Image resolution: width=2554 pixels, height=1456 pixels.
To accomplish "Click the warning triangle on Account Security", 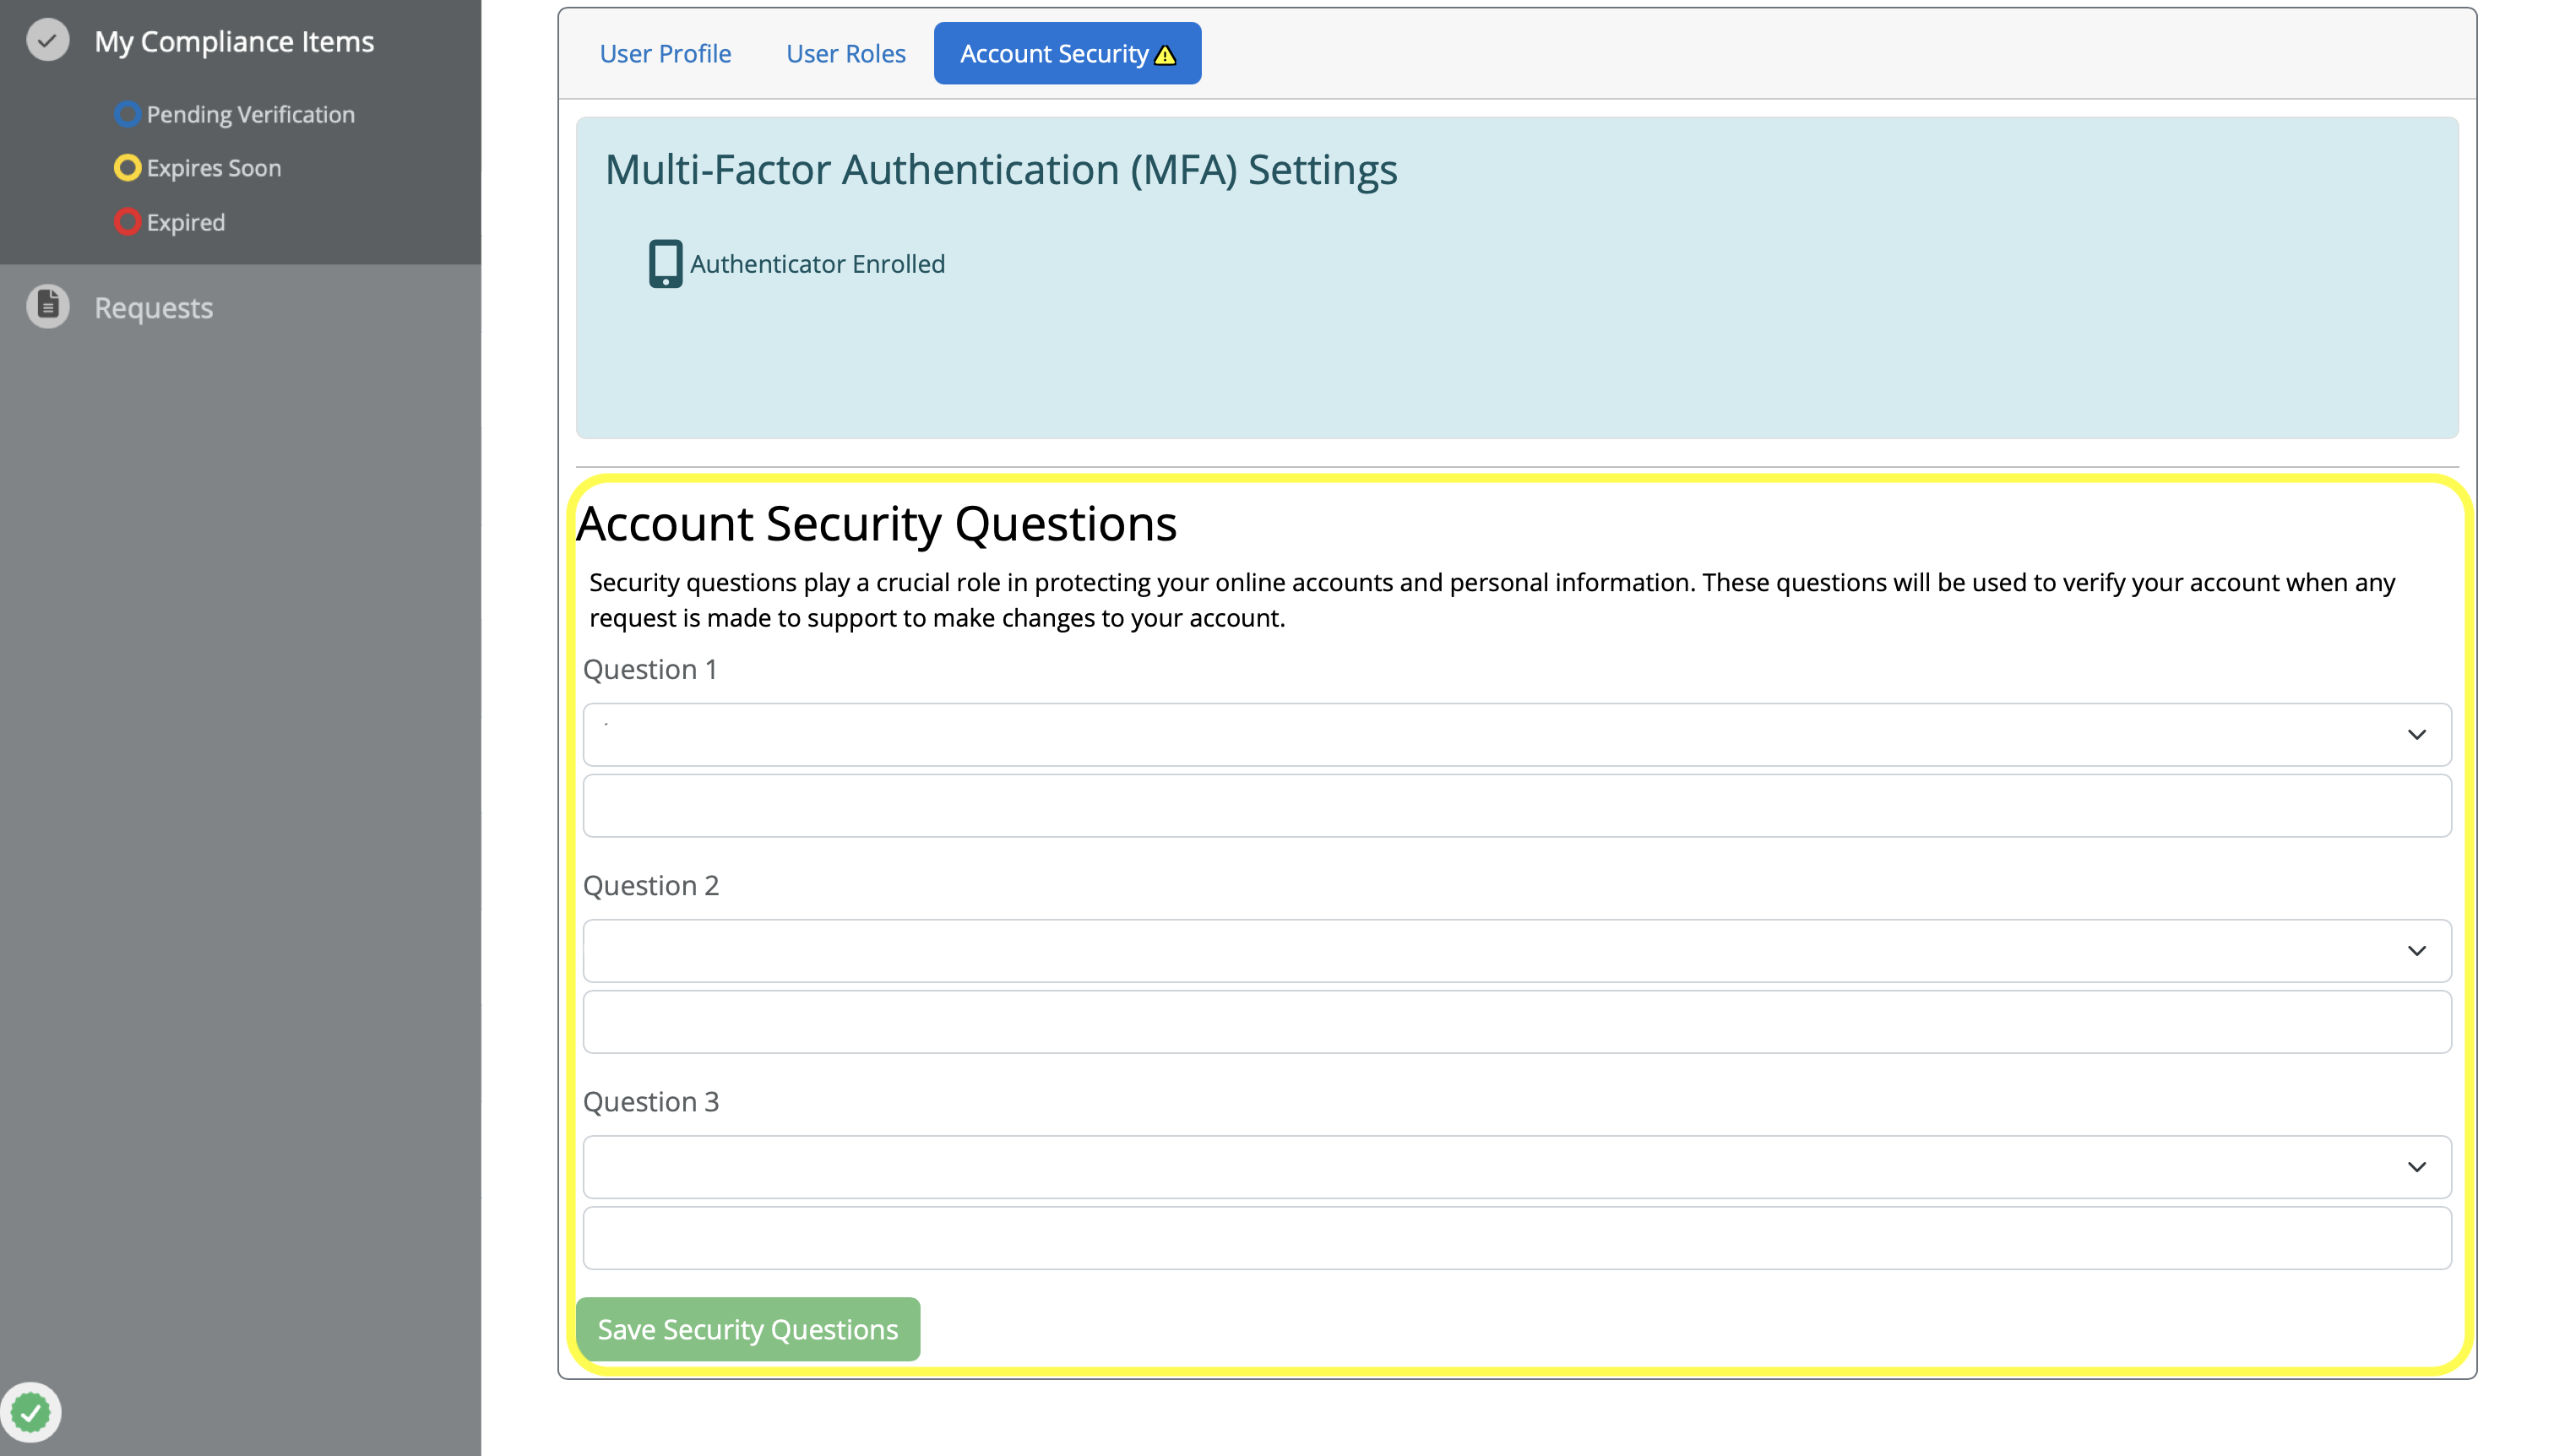I will coord(1165,55).
